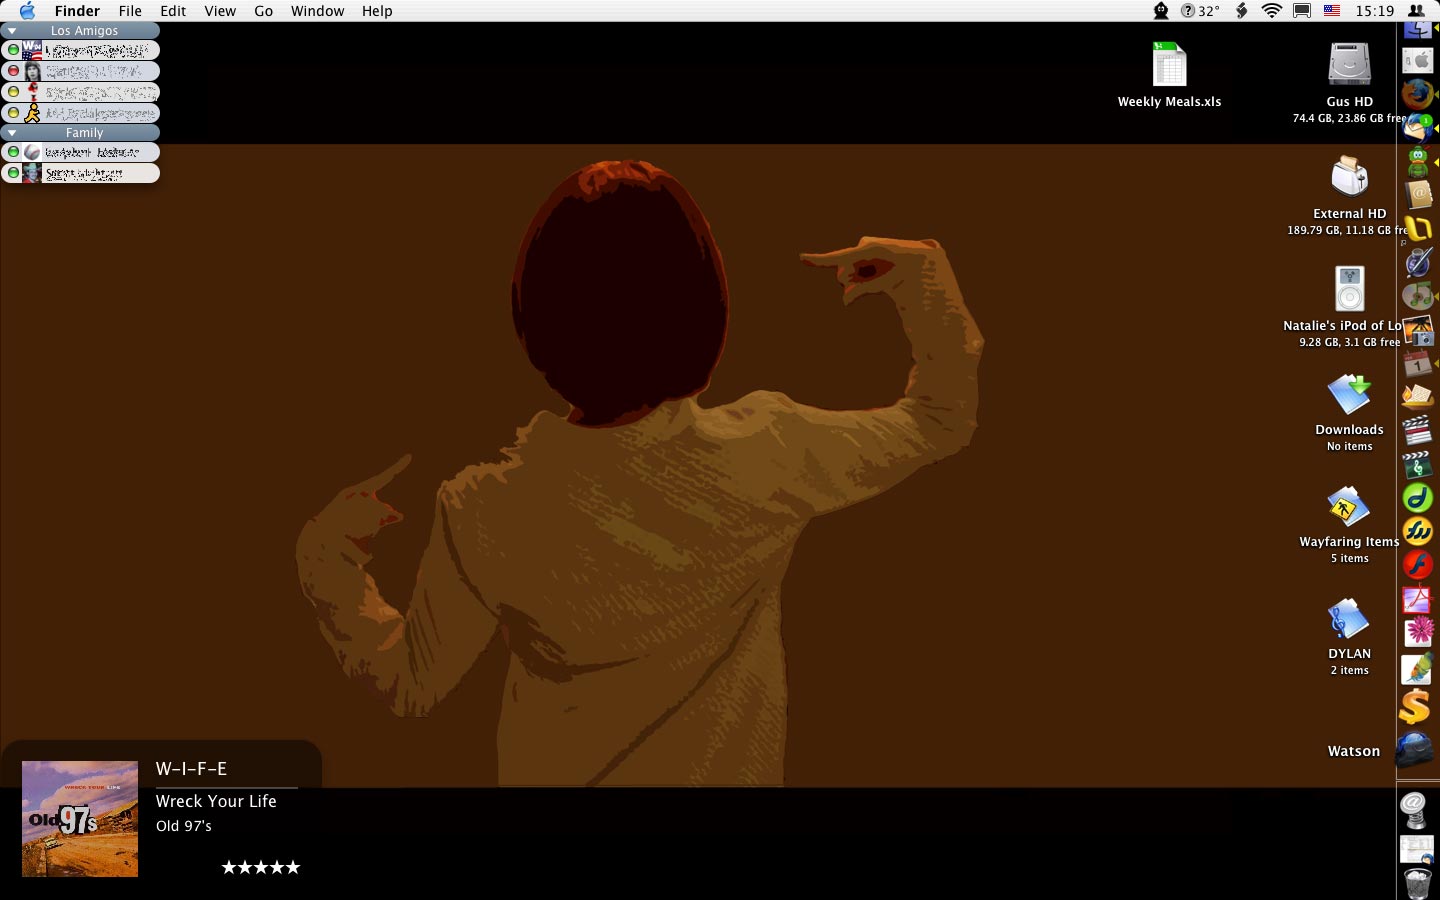Select Natalie's iPod icon on the desktop
1440x900 pixels.
click(1349, 289)
